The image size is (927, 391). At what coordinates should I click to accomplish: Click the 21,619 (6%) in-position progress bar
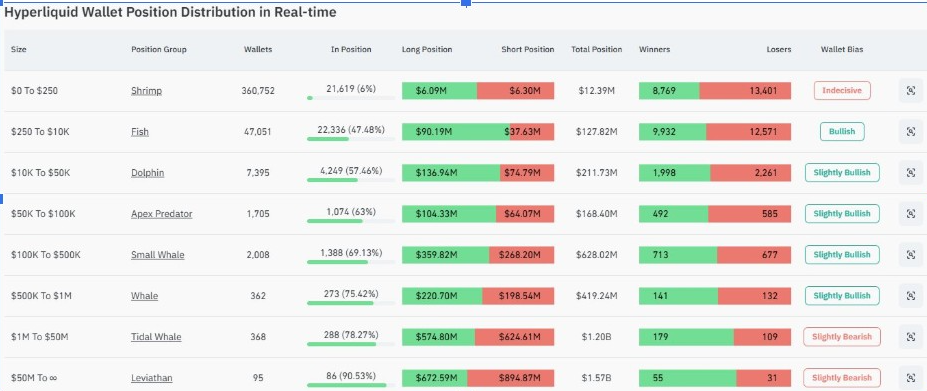[x=351, y=98]
